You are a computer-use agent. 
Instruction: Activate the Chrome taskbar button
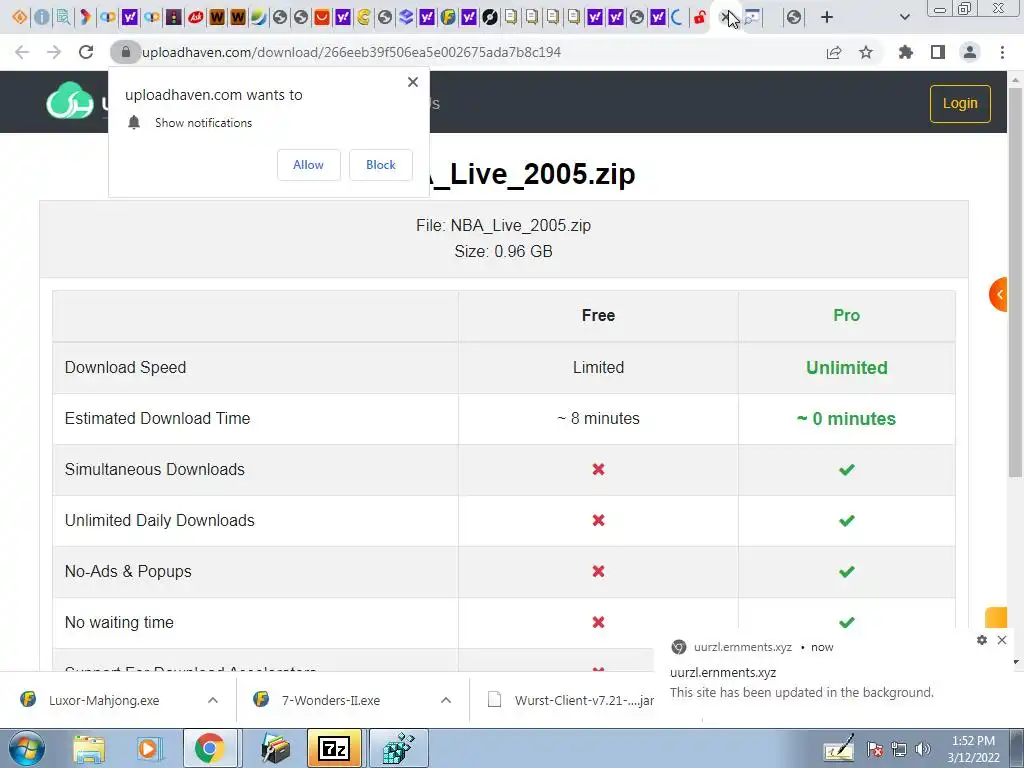click(209, 748)
